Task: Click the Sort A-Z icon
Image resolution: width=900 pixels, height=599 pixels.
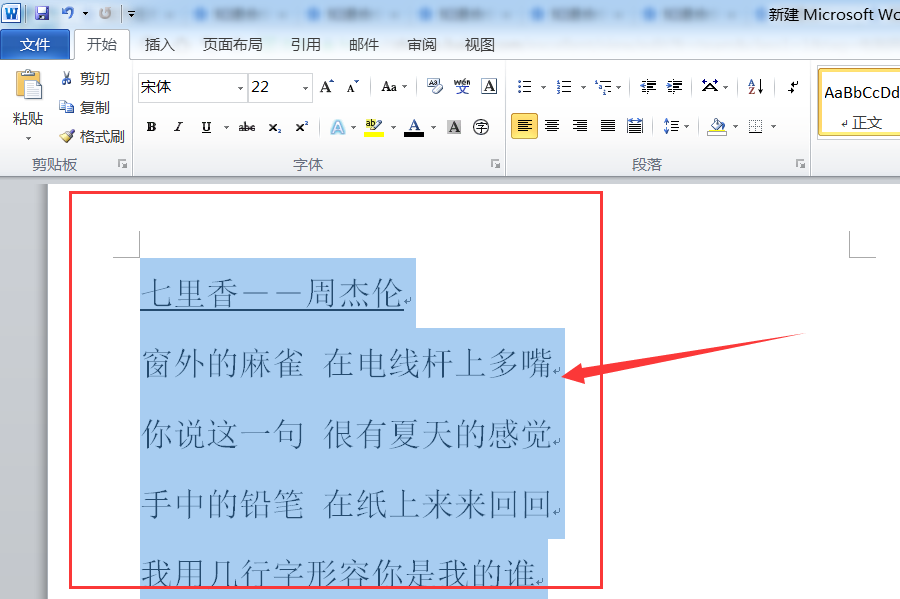Action: coord(755,87)
